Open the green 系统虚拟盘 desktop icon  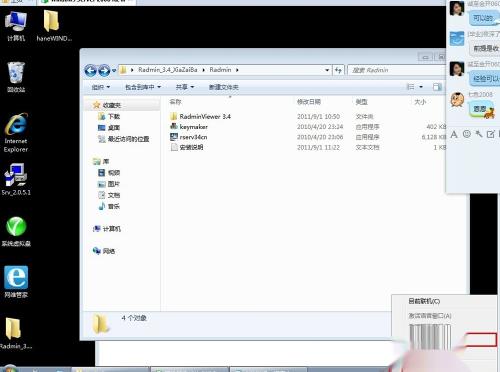(16, 231)
